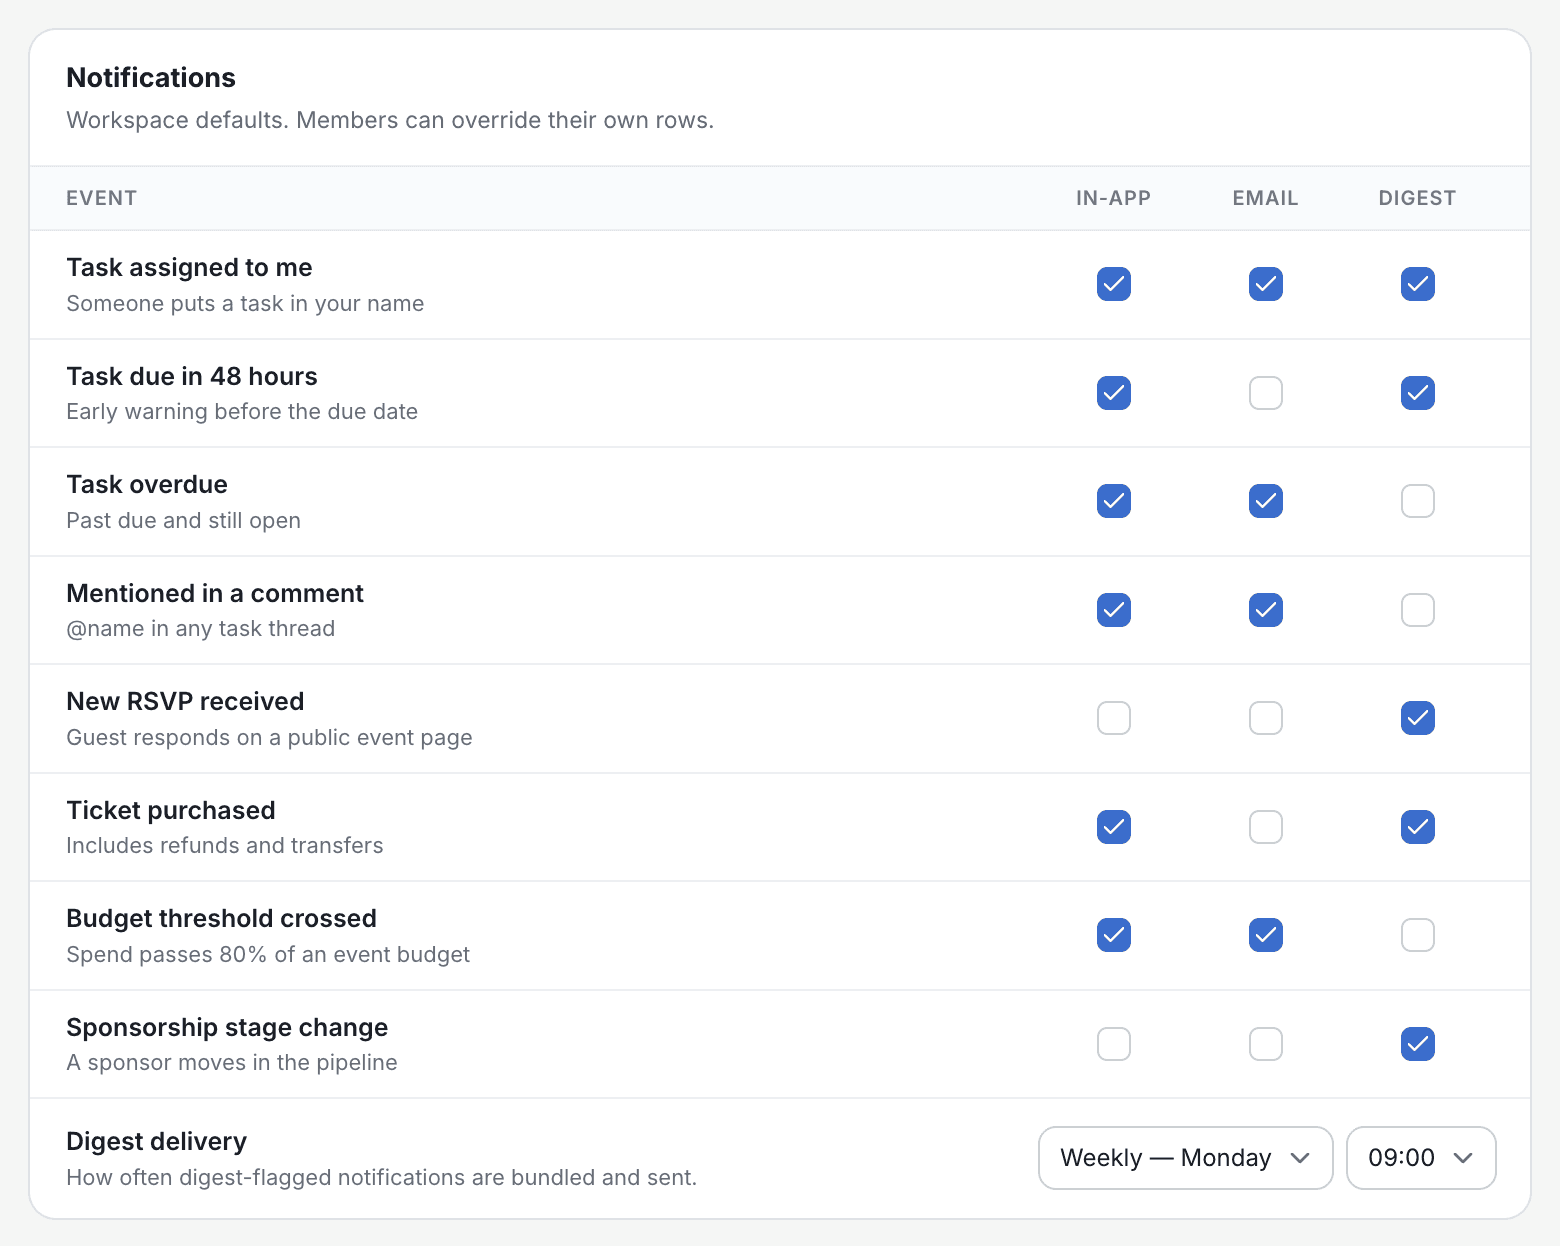Check Email for Ticket purchased
The width and height of the screenshot is (1560, 1246).
coord(1266,827)
